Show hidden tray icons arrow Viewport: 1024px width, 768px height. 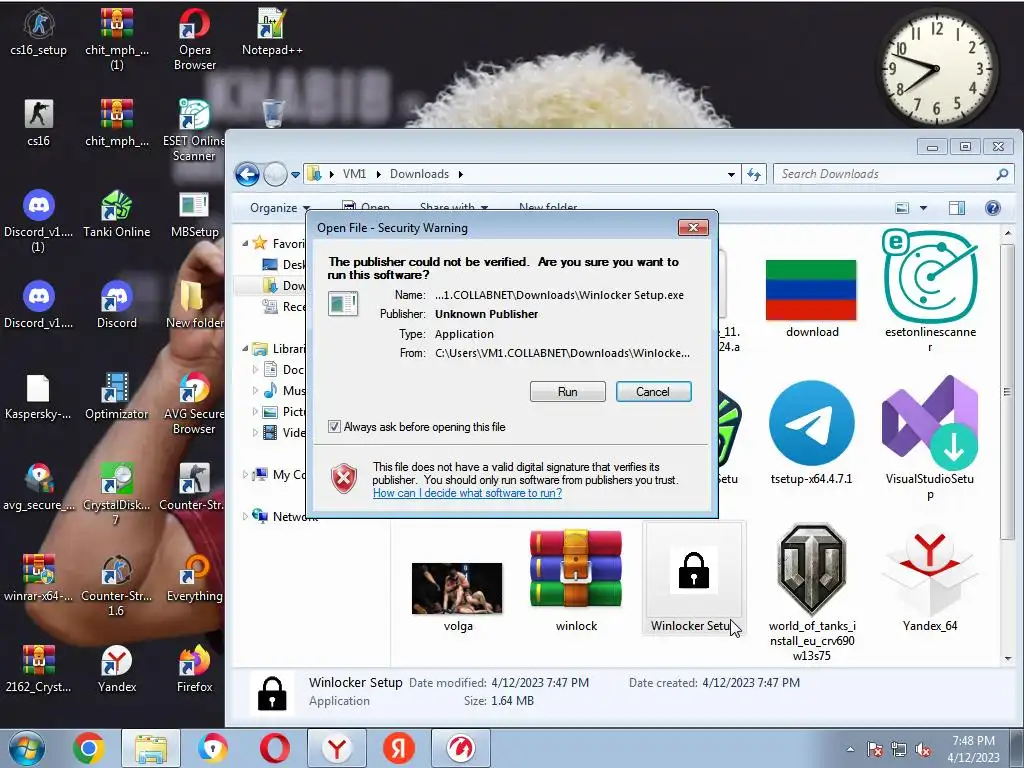(850, 750)
